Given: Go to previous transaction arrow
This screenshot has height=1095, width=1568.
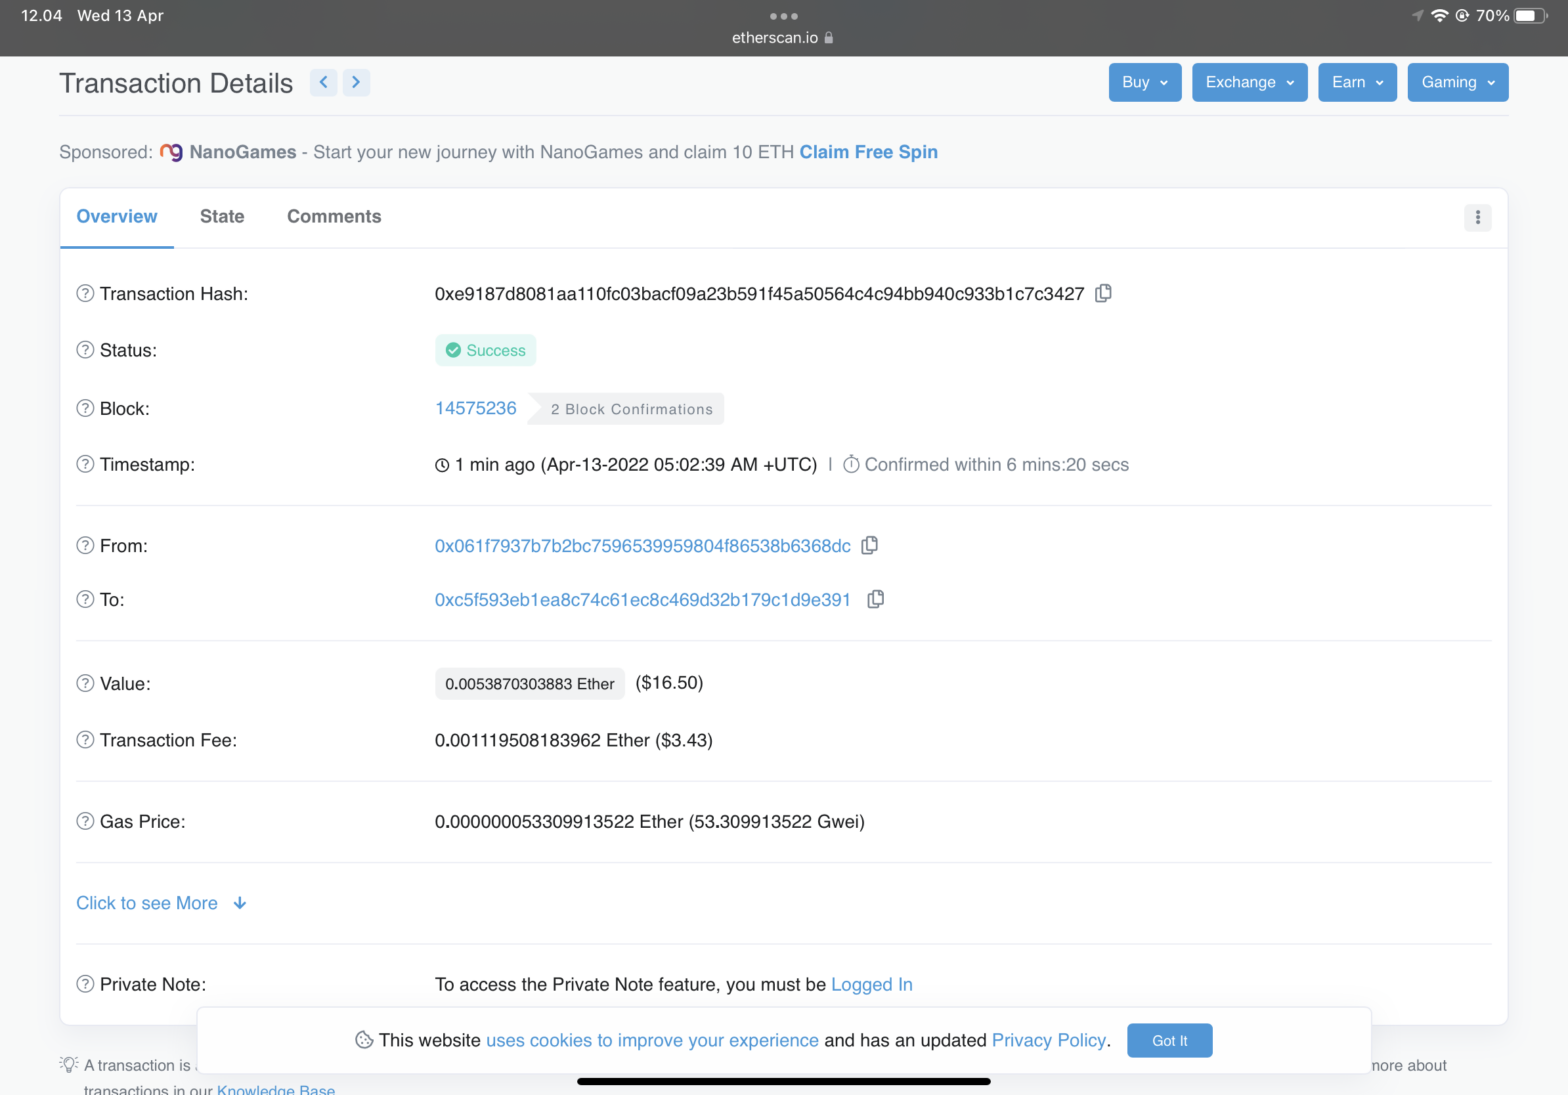Looking at the screenshot, I should click(x=323, y=82).
